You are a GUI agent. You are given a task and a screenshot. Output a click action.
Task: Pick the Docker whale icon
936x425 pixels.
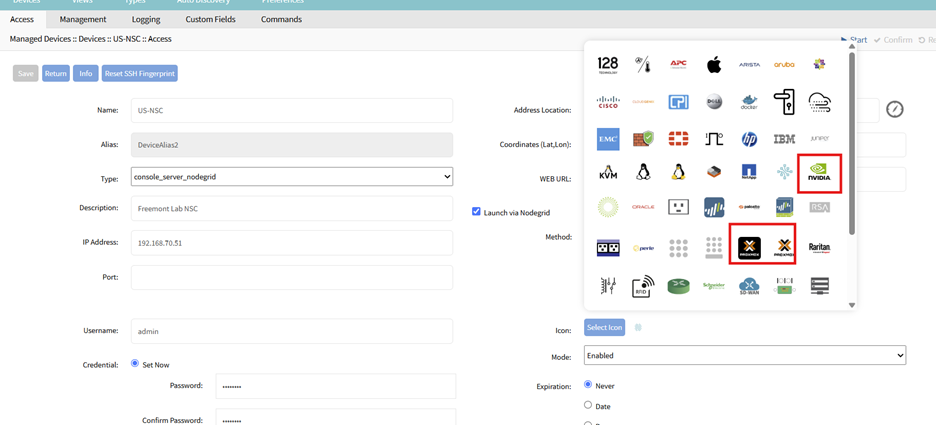749,102
